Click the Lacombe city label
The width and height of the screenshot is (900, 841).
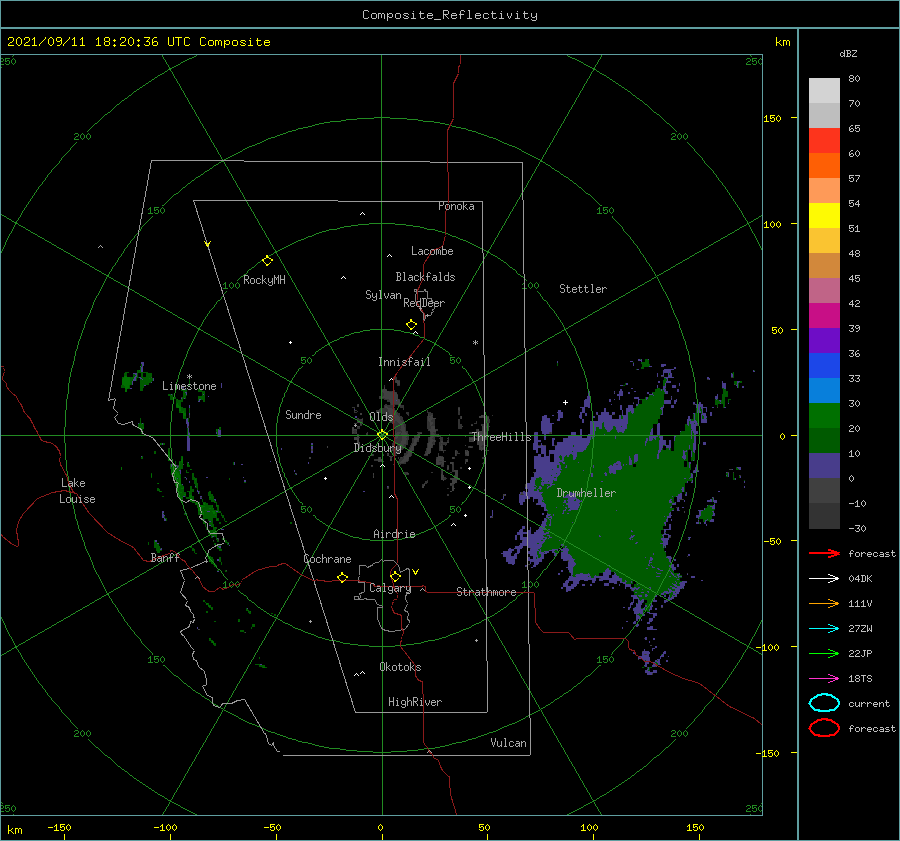click(432, 251)
